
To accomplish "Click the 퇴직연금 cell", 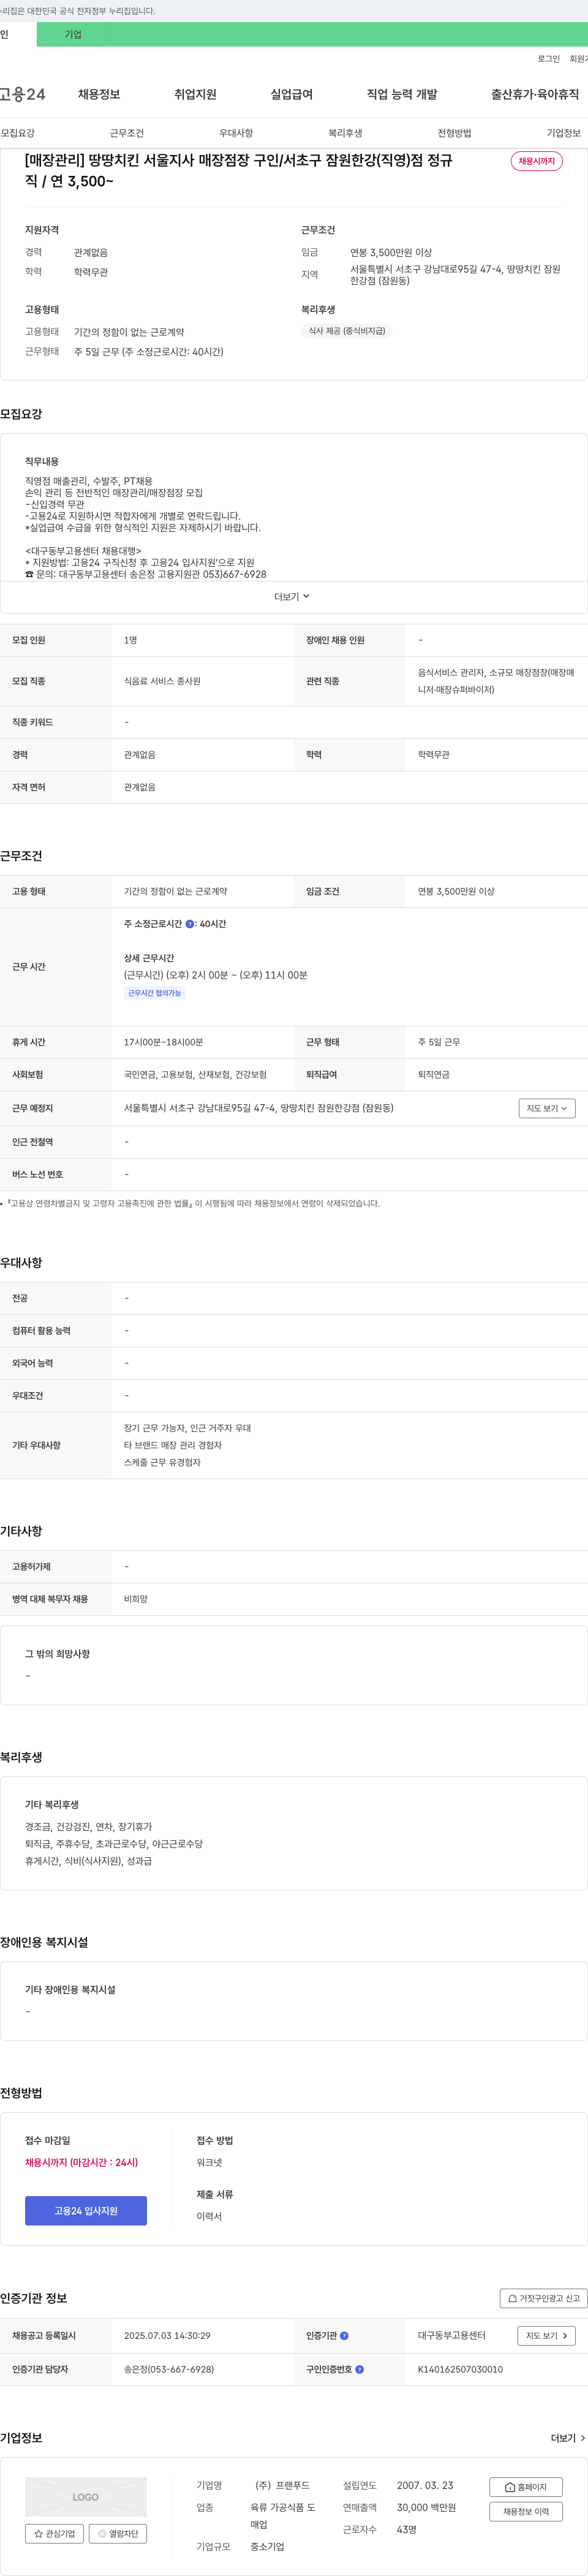I will coord(434,1074).
